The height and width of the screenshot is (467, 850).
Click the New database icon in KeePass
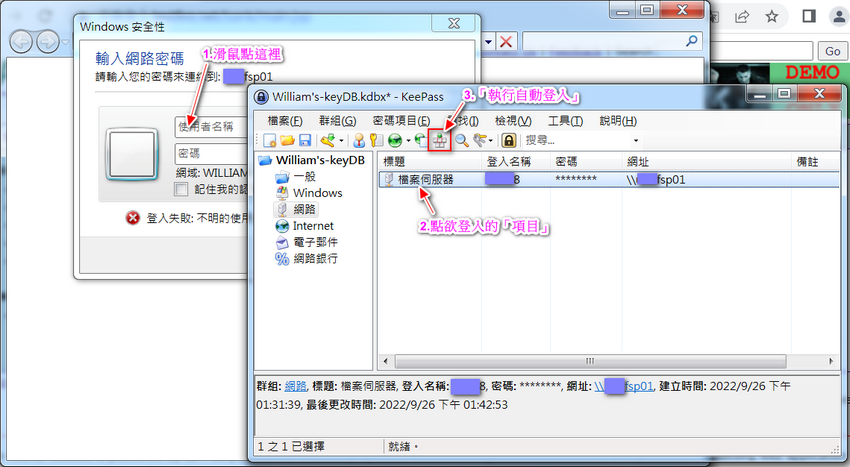tap(269, 140)
